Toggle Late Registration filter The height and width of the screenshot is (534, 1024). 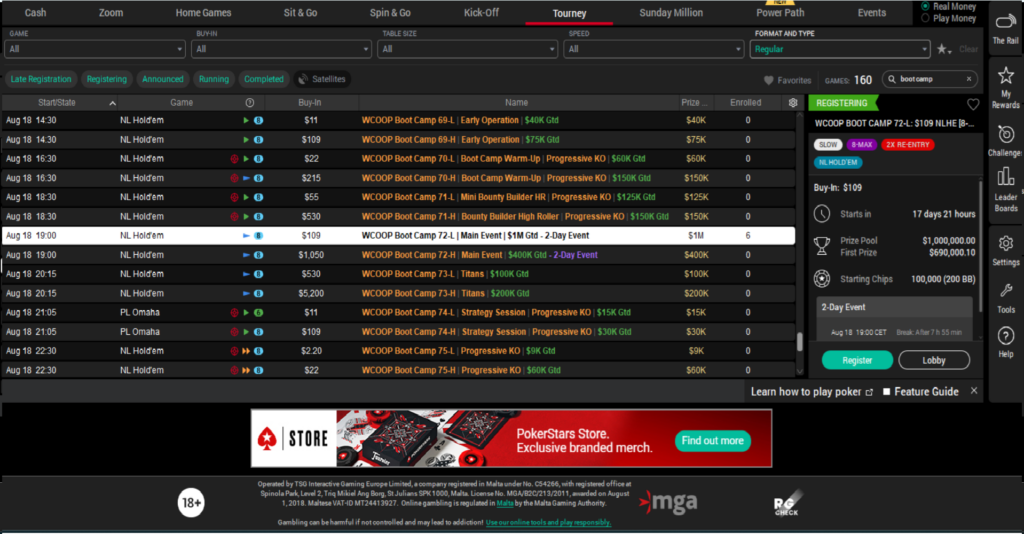coord(40,79)
